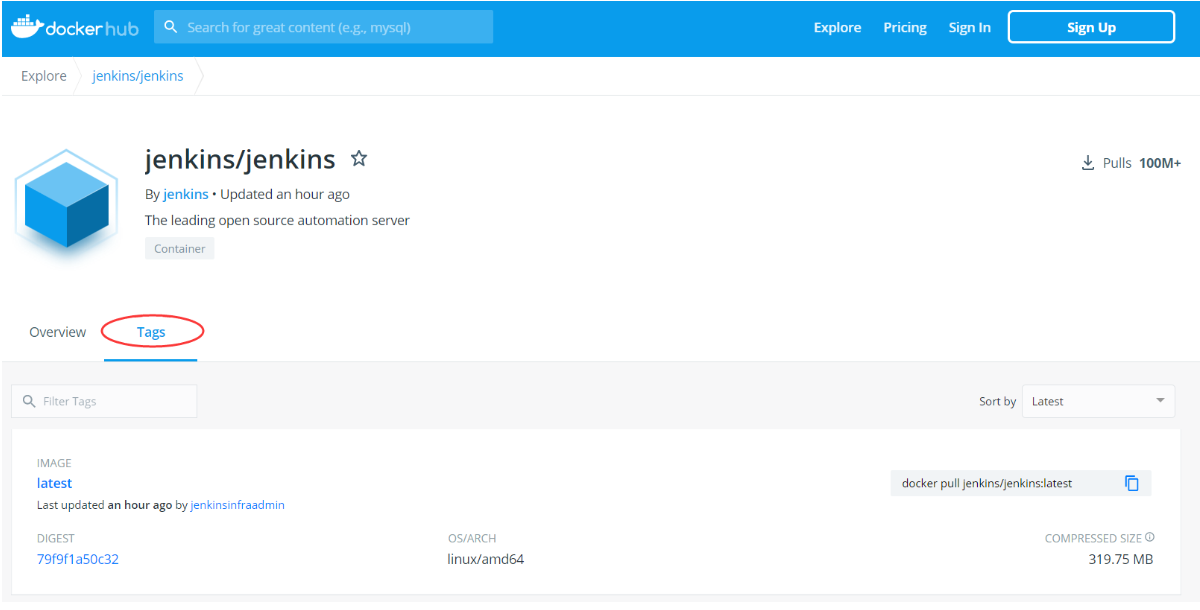Screen dimensions: 1200x610
Task: Click 'The leading open source automation server' text
Action: tap(278, 220)
